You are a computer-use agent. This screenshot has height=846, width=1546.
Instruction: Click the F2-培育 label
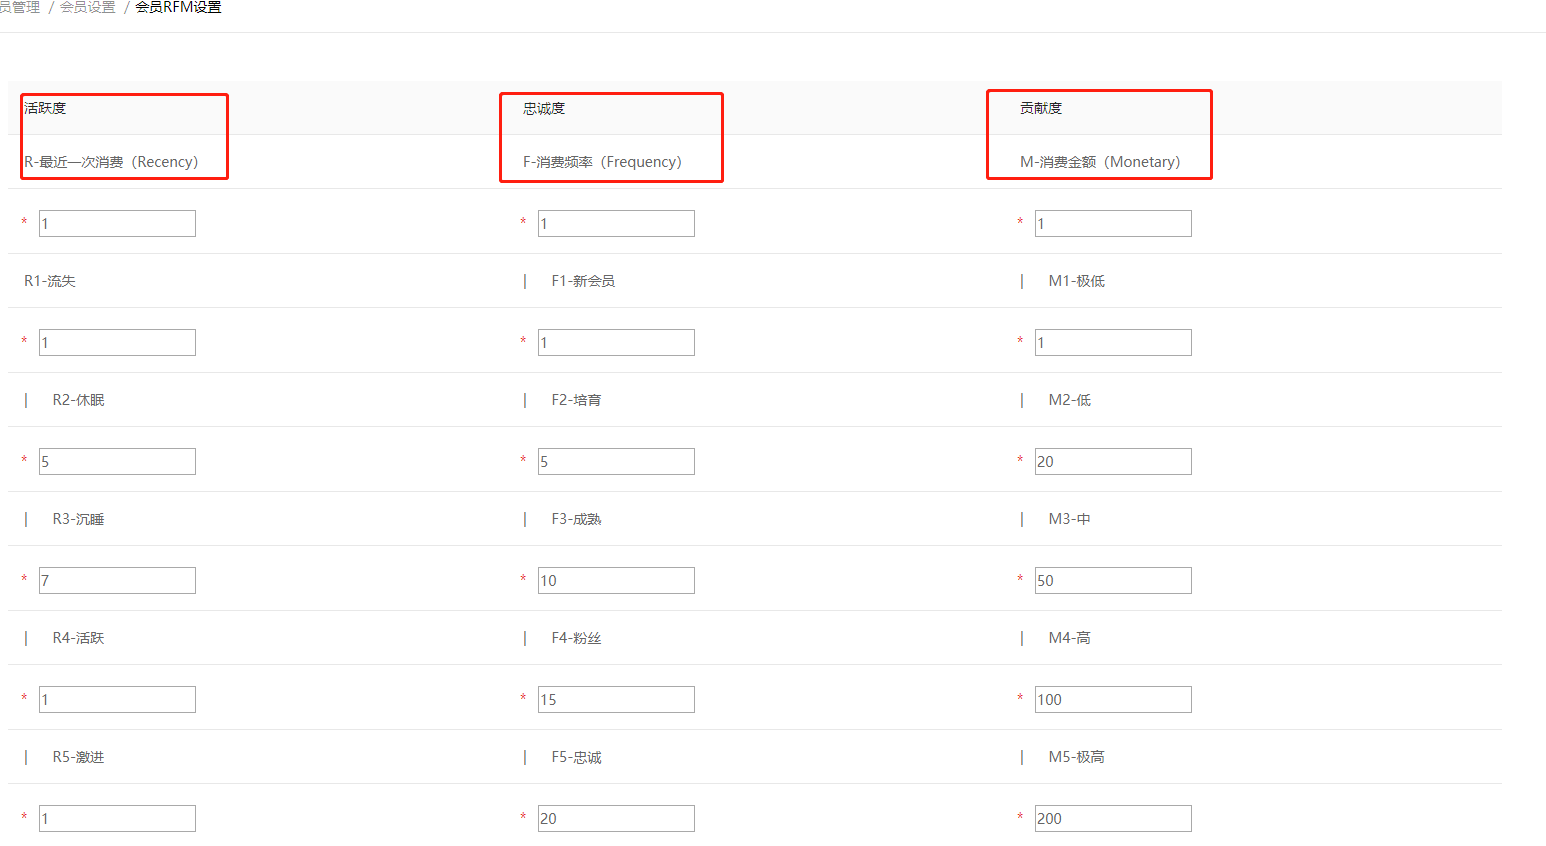pyautogui.click(x=576, y=400)
